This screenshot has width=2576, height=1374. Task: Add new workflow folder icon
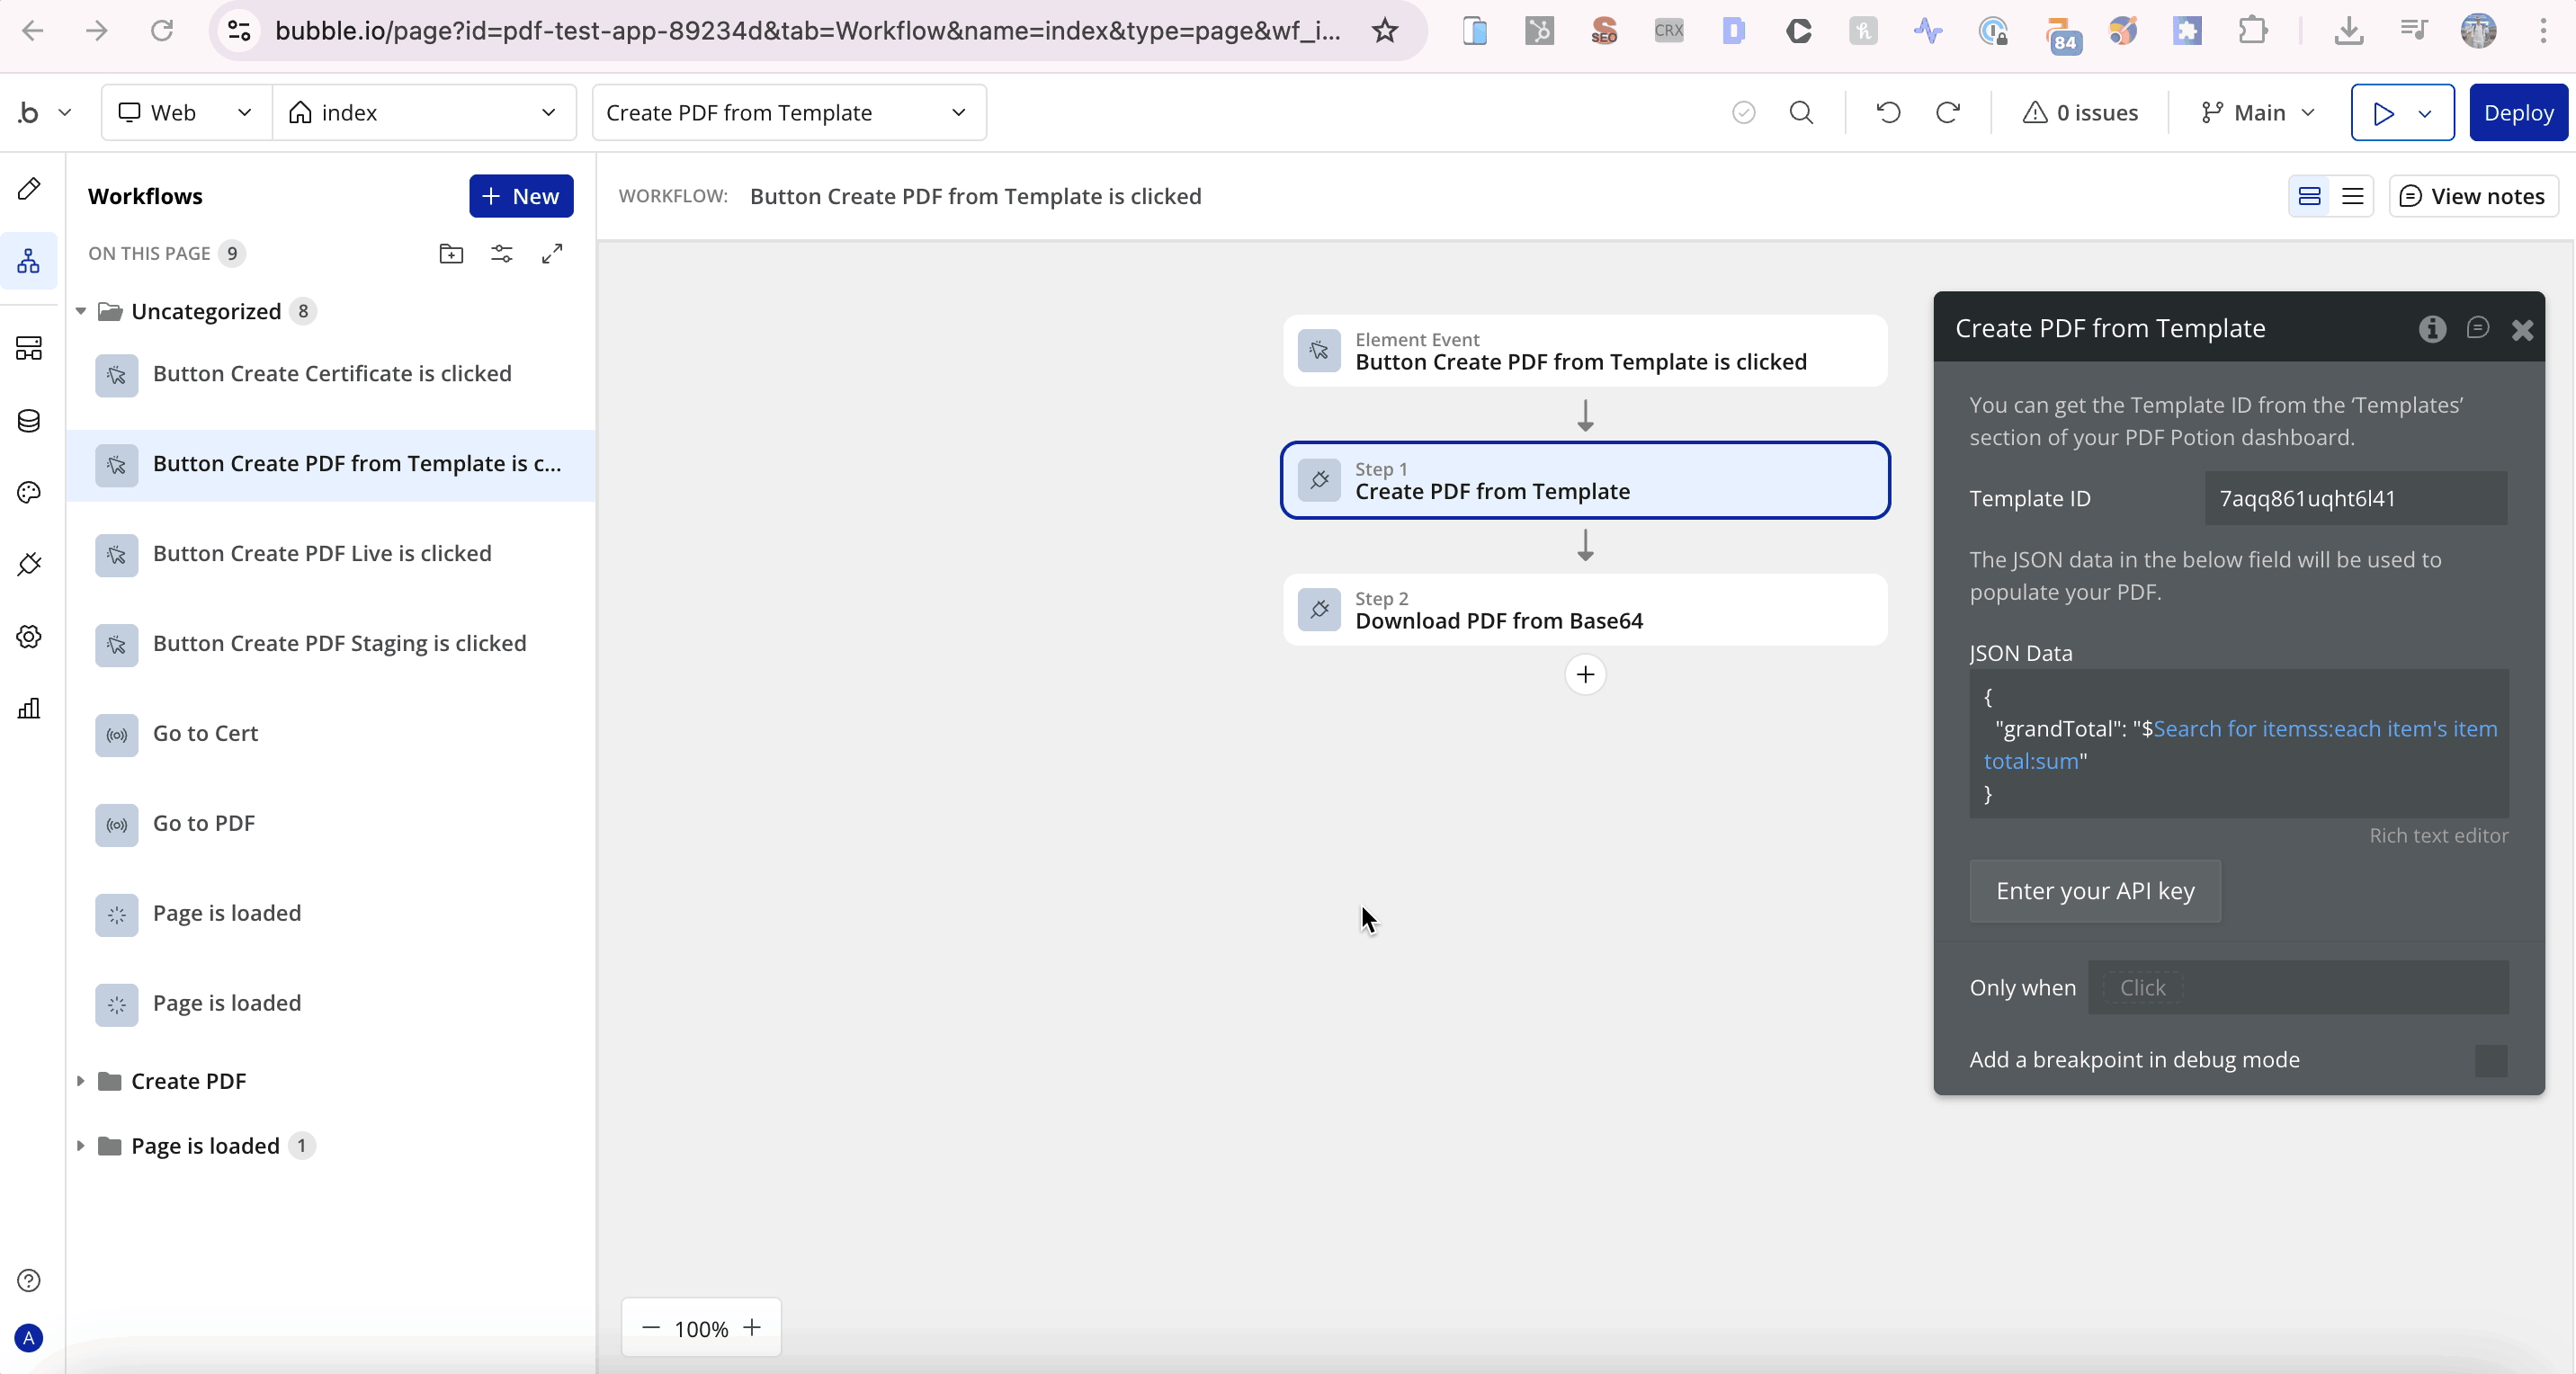(x=451, y=254)
